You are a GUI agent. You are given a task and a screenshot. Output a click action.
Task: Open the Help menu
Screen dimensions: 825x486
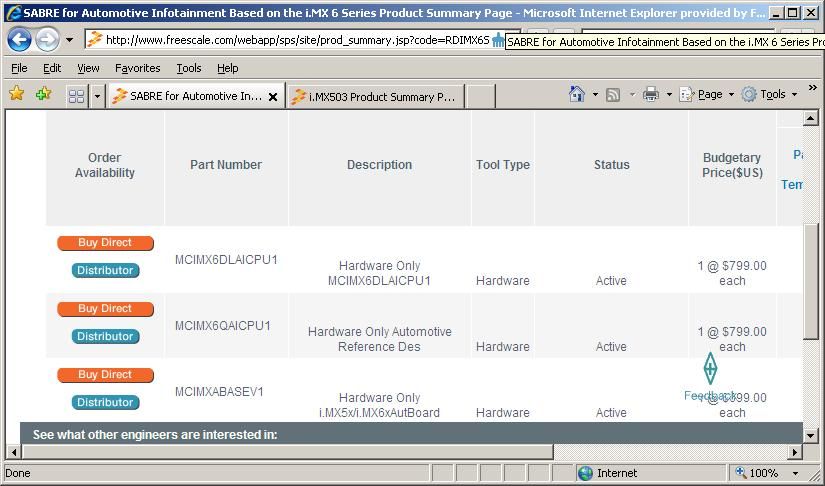click(227, 68)
